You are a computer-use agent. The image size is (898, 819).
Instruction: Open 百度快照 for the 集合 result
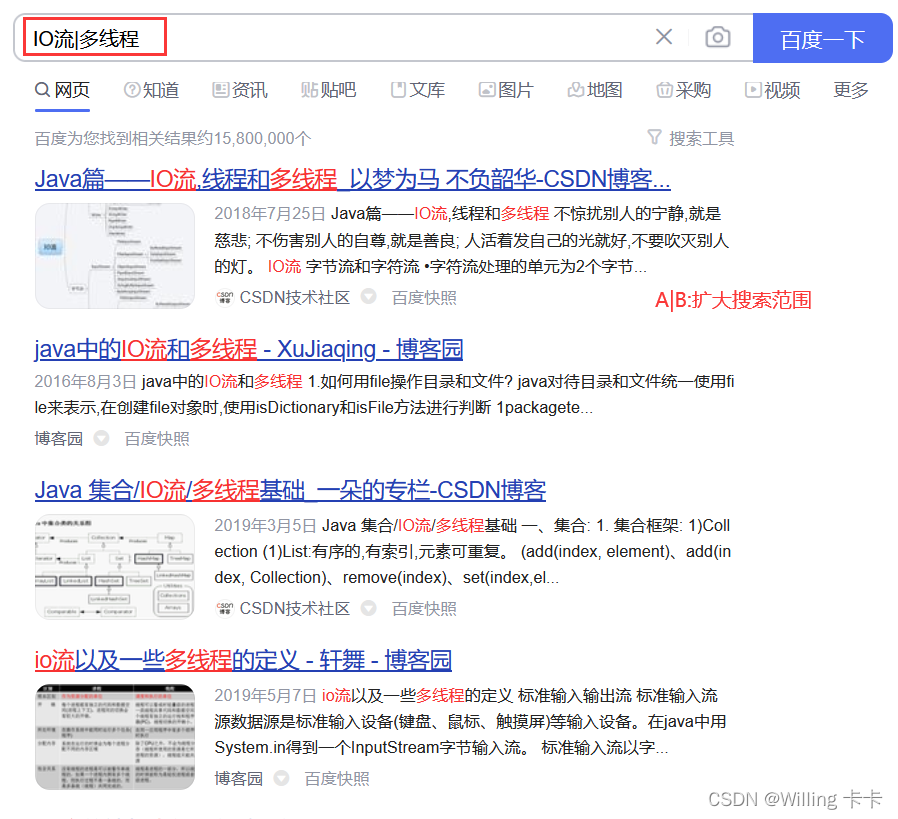[x=424, y=609]
